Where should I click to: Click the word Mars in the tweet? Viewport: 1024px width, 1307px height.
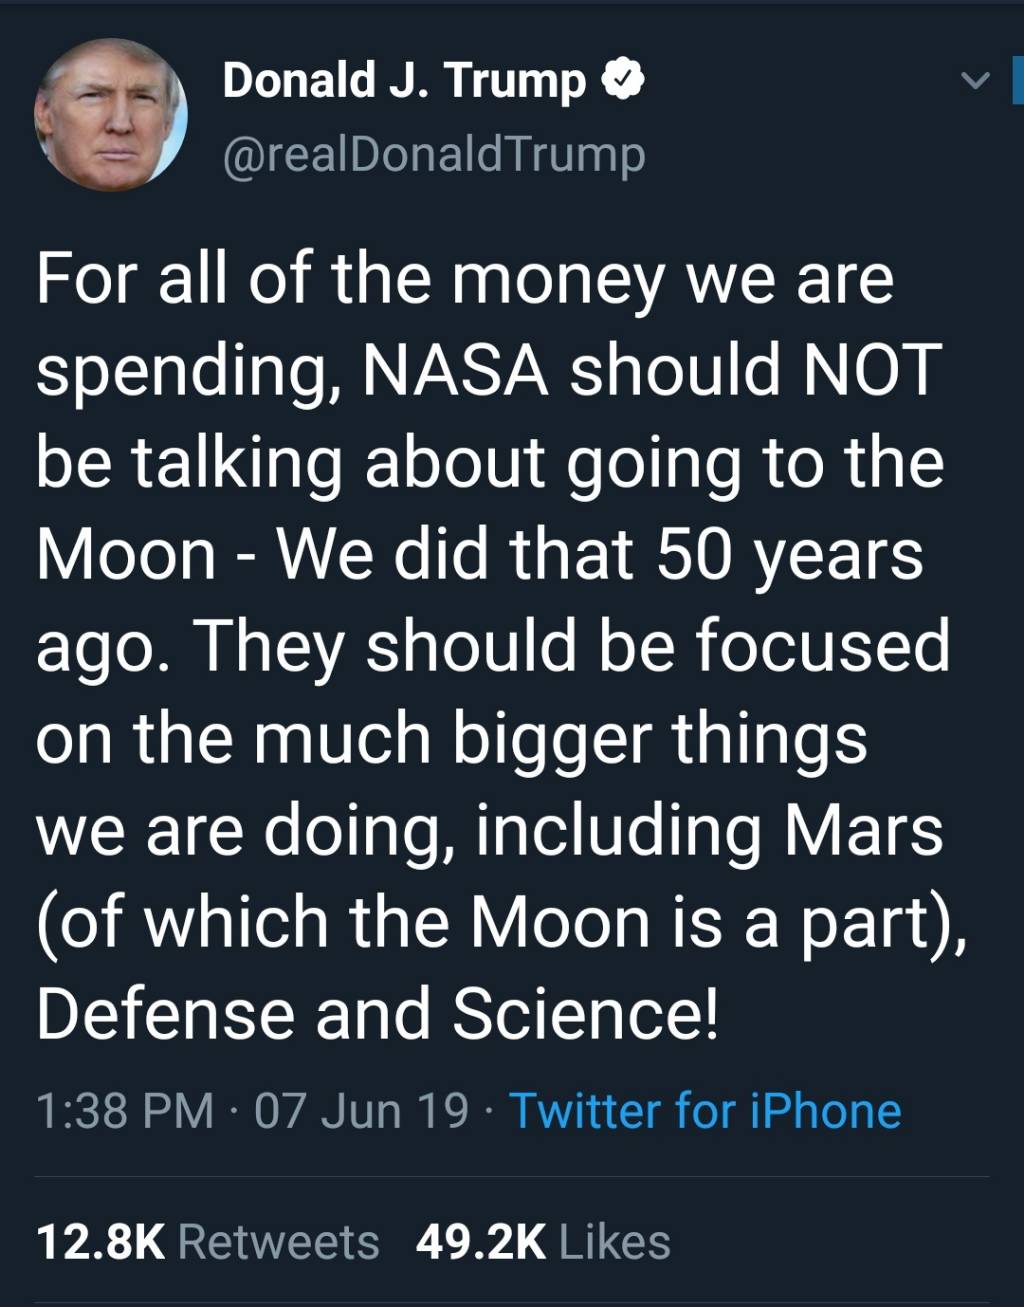(x=863, y=831)
